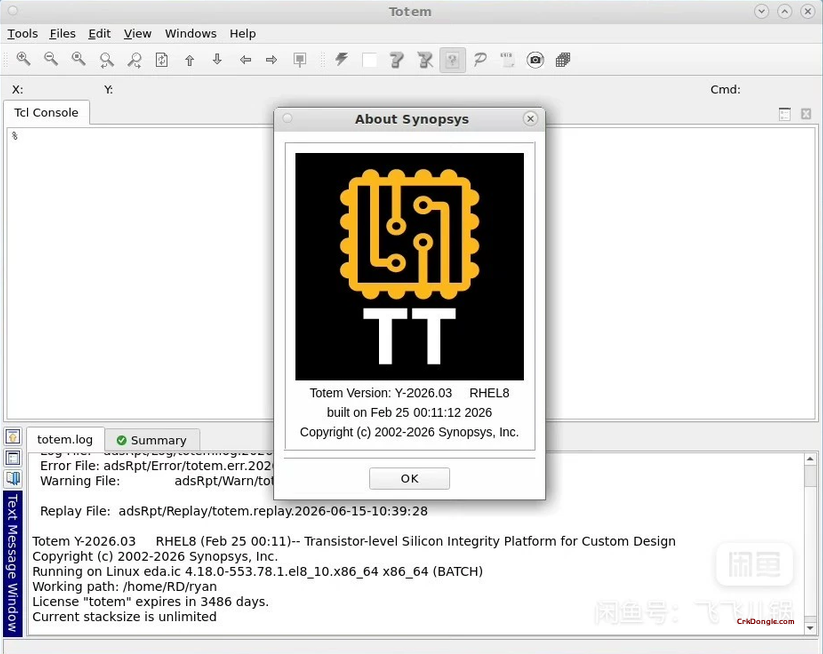
Task: Select the Tcl Console tab
Action: pos(46,113)
